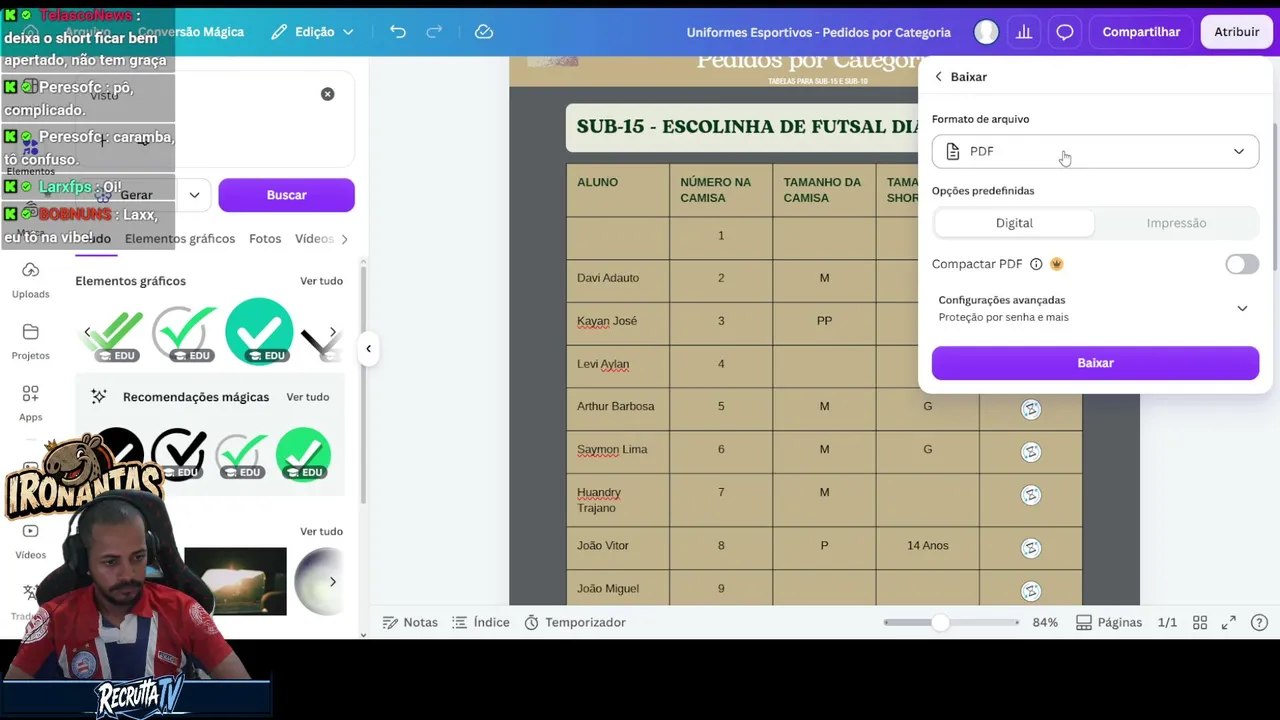Go back from the Baixar panel
The width and height of the screenshot is (1280, 720).
point(938,77)
